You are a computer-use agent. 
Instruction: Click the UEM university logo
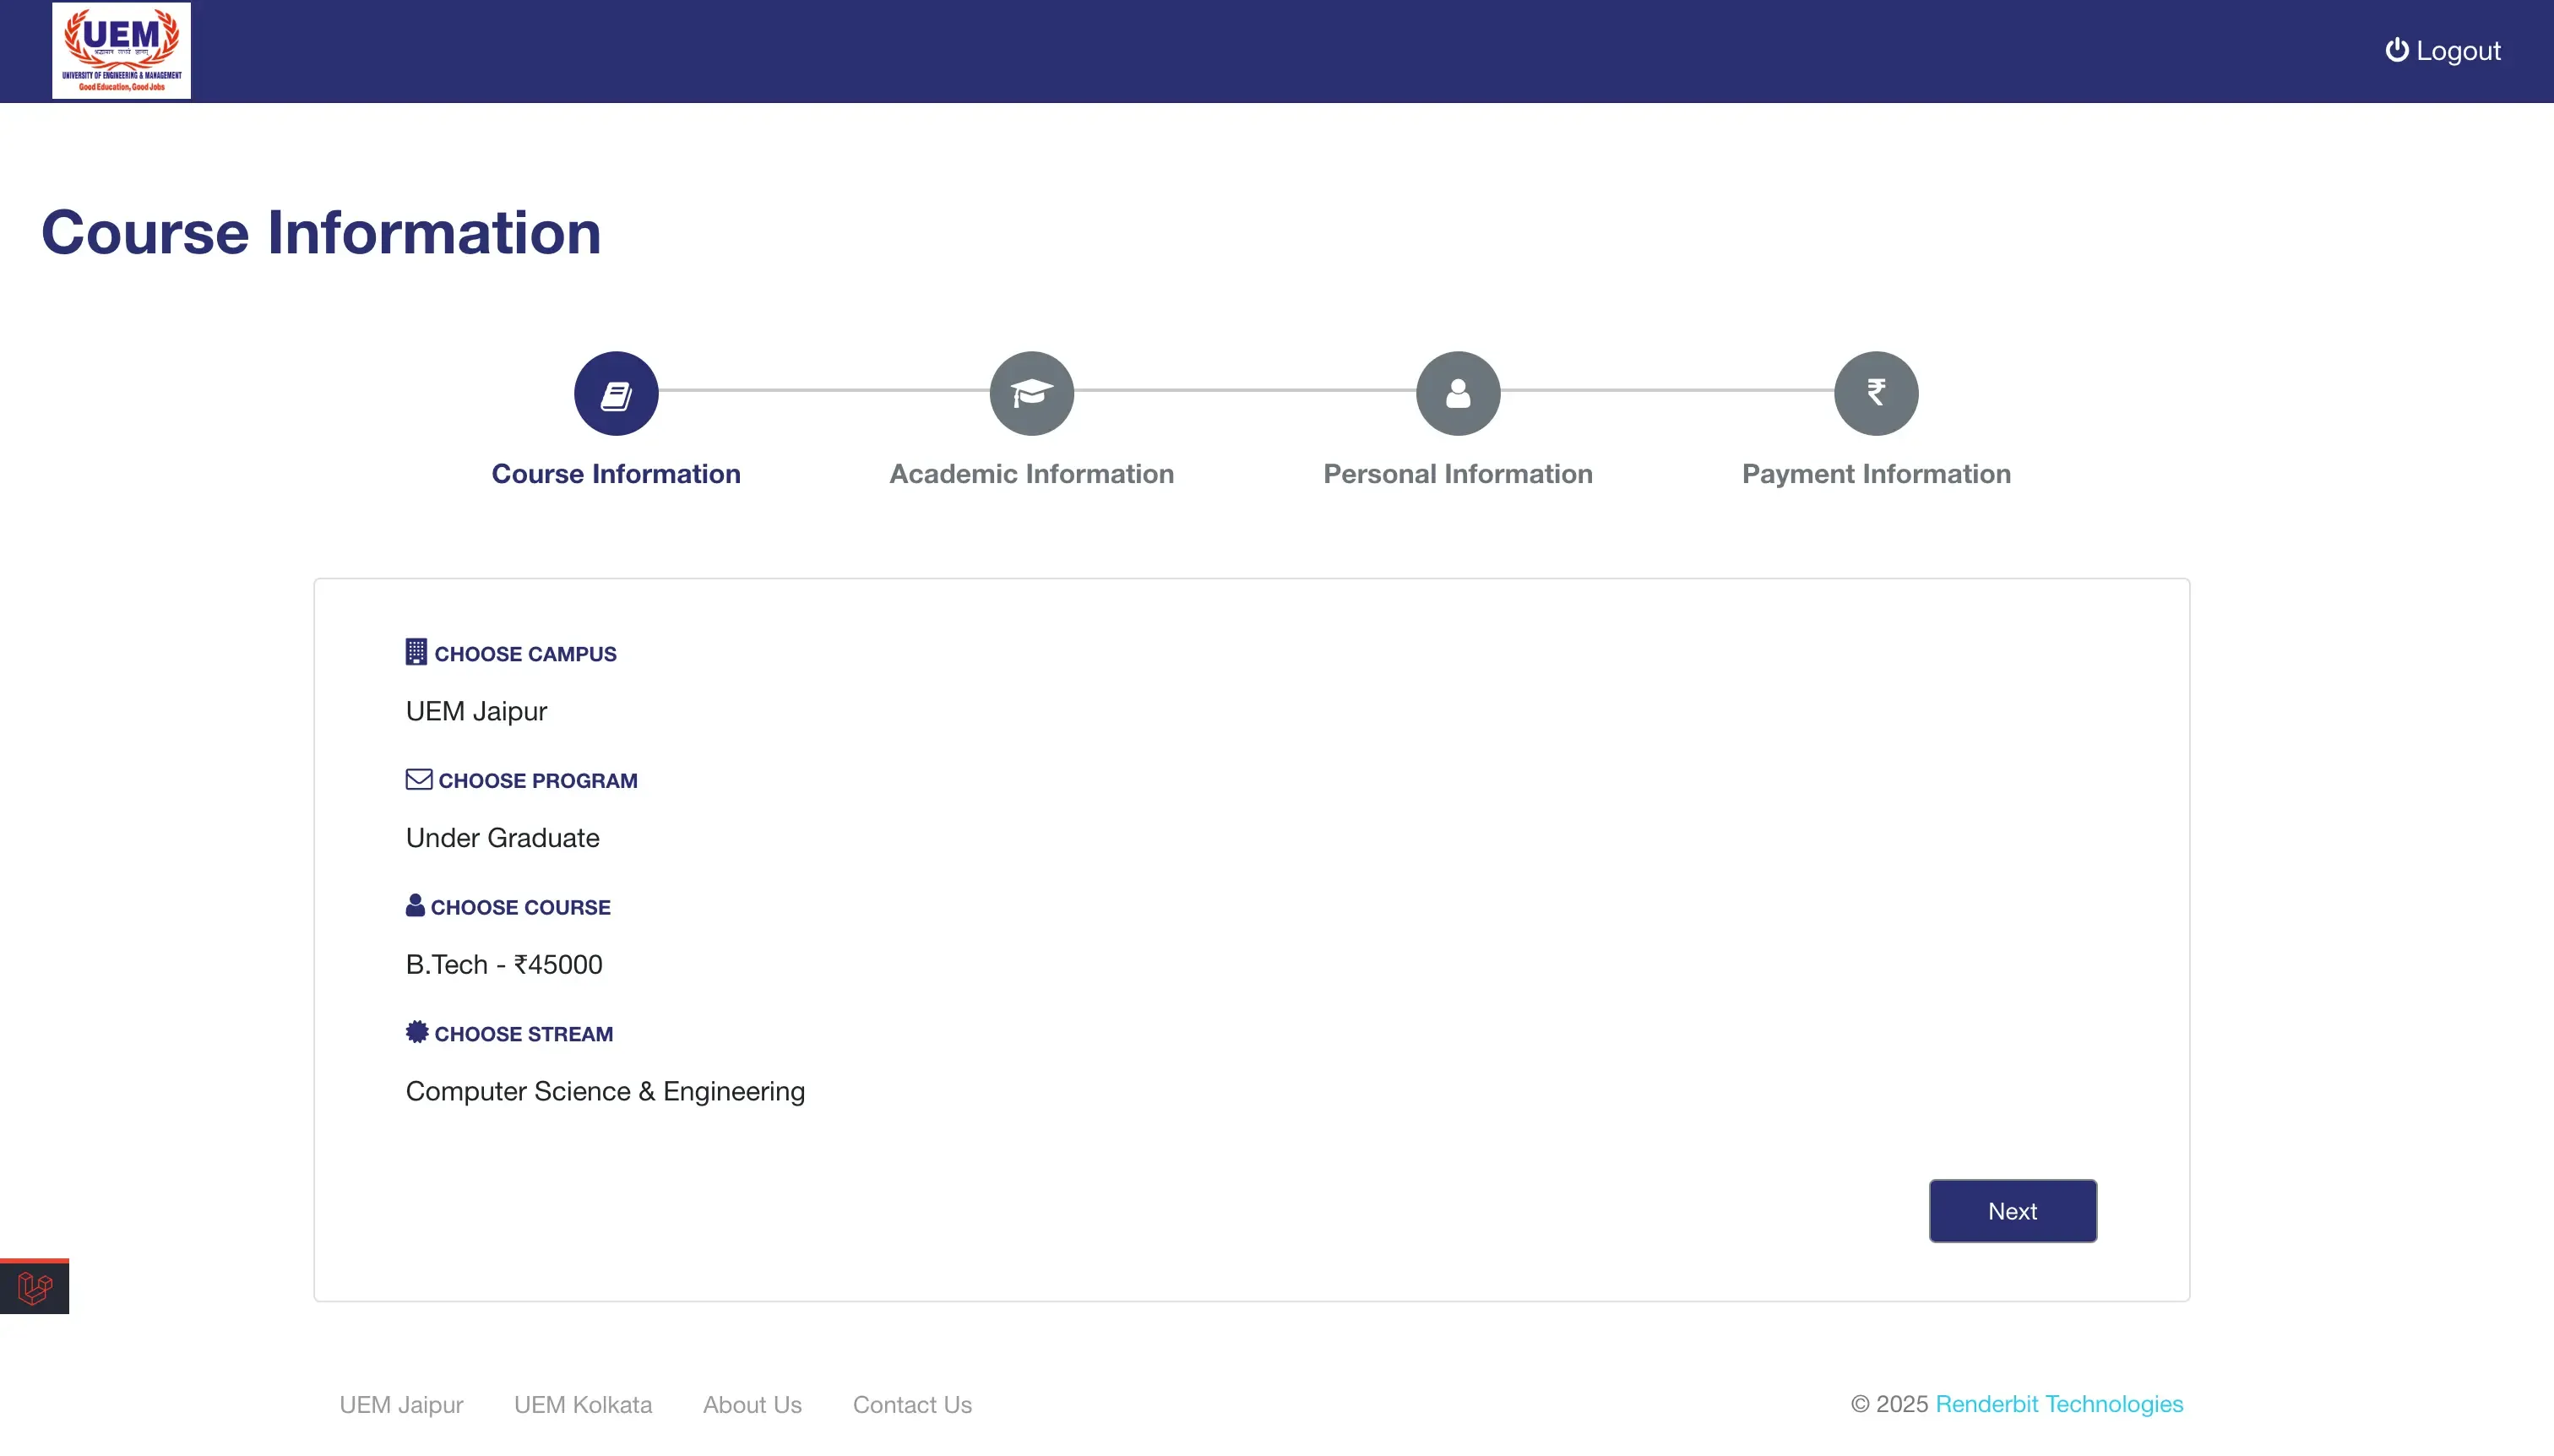pos(120,50)
